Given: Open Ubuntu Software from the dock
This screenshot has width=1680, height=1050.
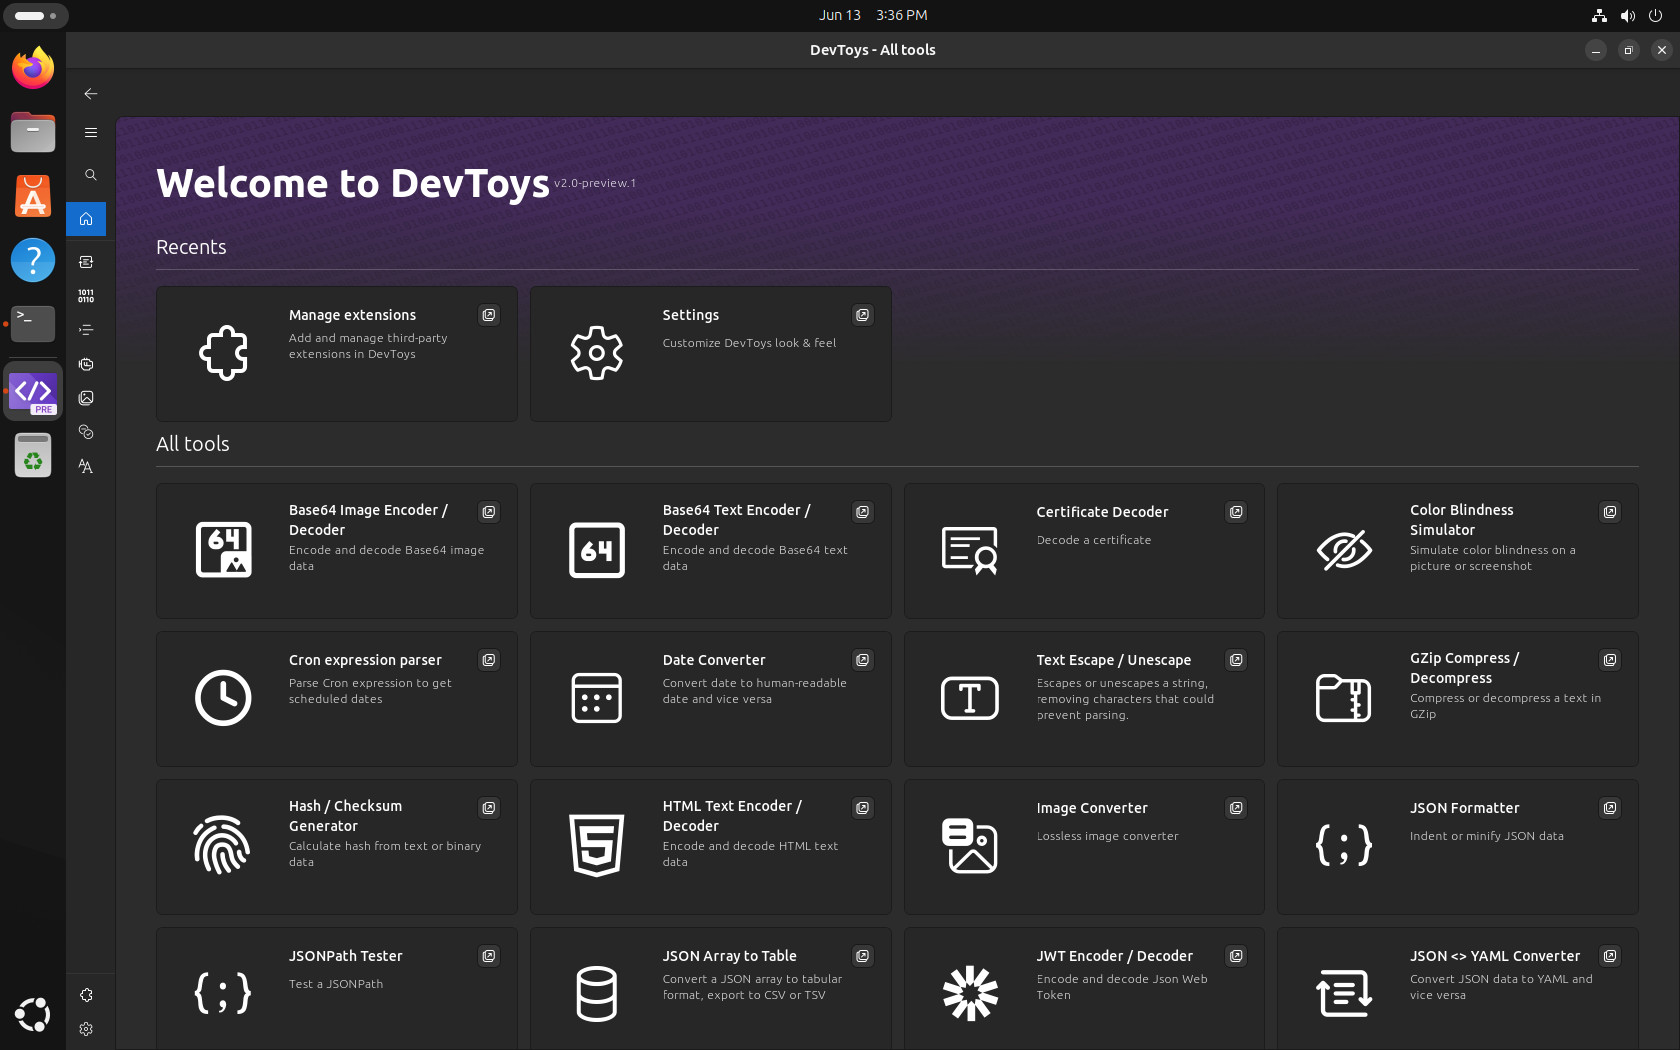Looking at the screenshot, I should pos(33,196).
